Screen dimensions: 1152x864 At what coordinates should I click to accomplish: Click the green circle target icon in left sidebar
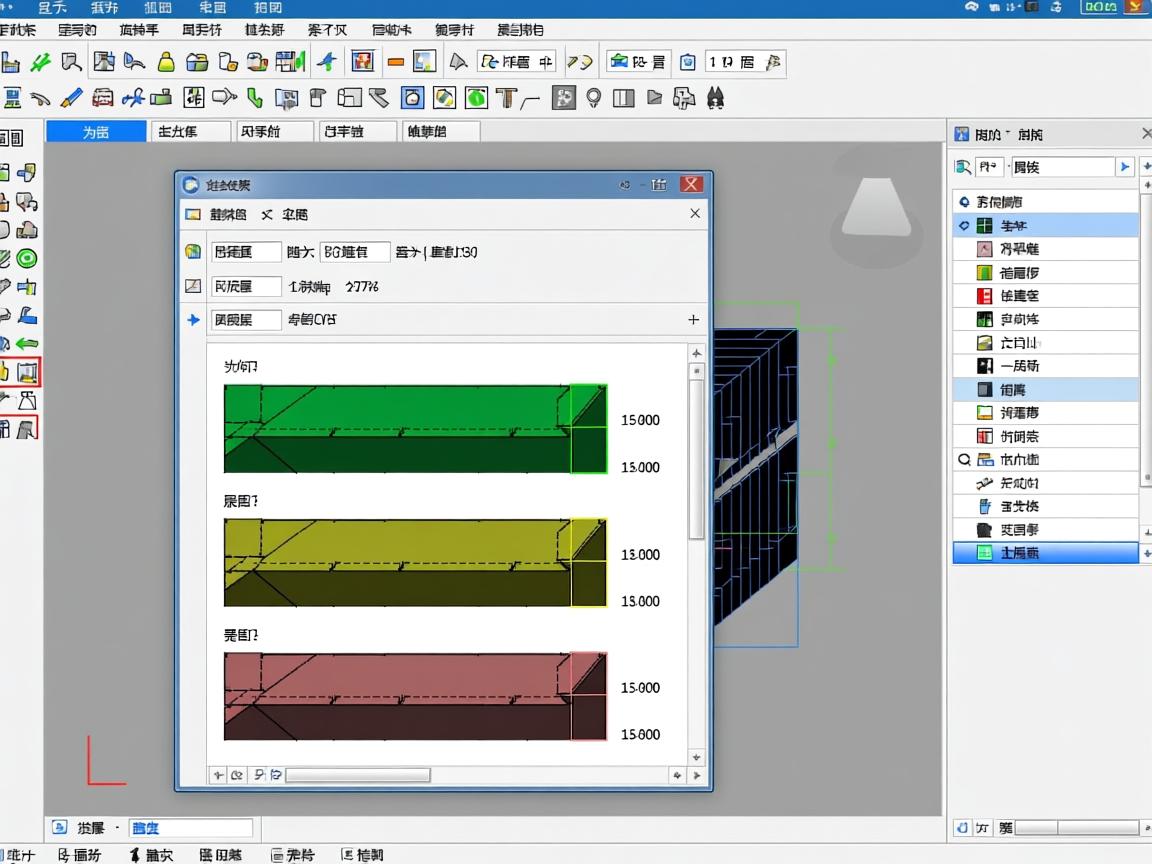[x=27, y=259]
